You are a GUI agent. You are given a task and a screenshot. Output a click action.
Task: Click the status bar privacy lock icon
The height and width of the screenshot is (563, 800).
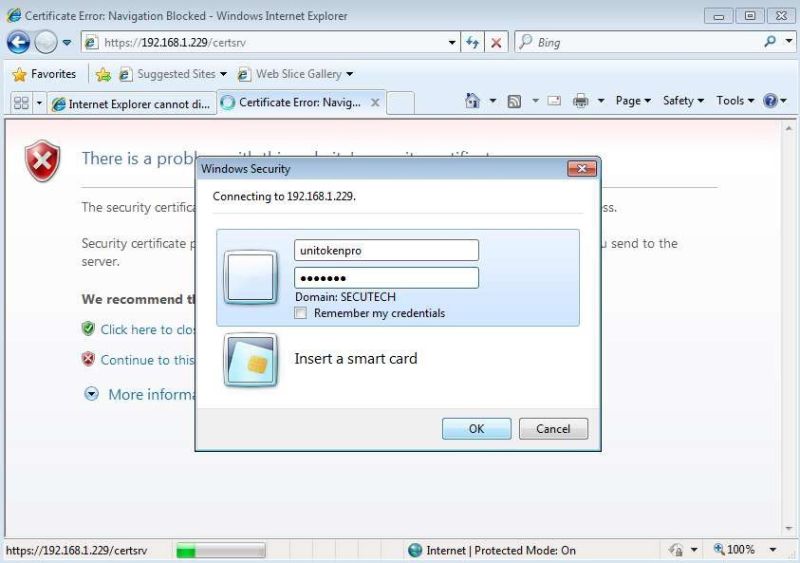point(676,550)
